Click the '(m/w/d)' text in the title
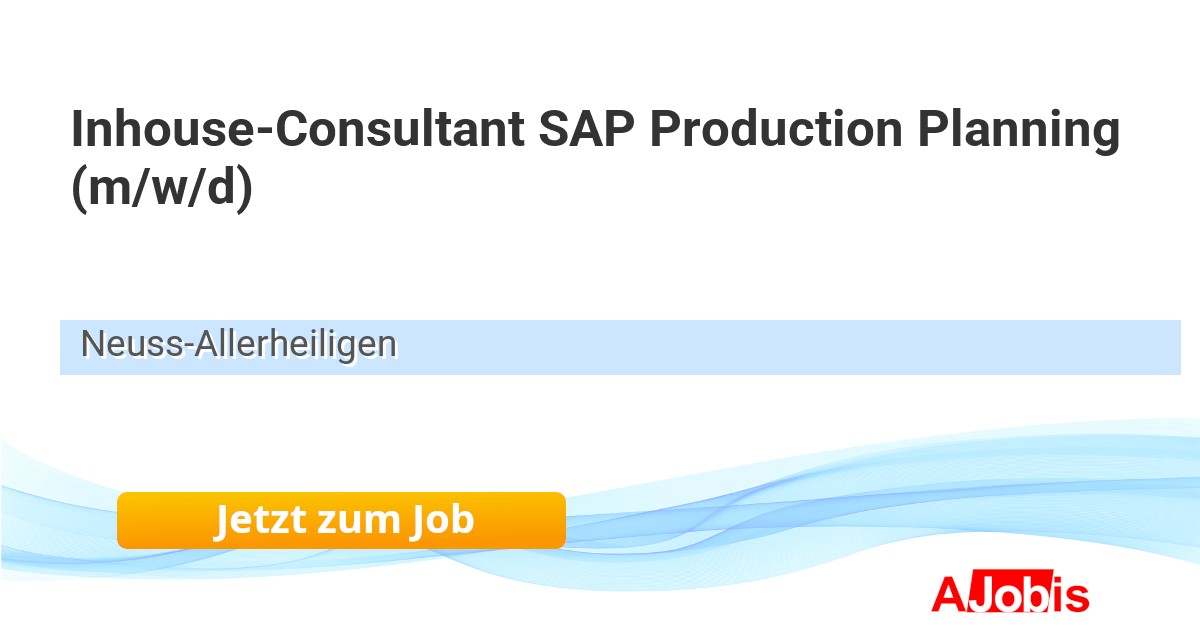The width and height of the screenshot is (1200, 630). point(162,188)
